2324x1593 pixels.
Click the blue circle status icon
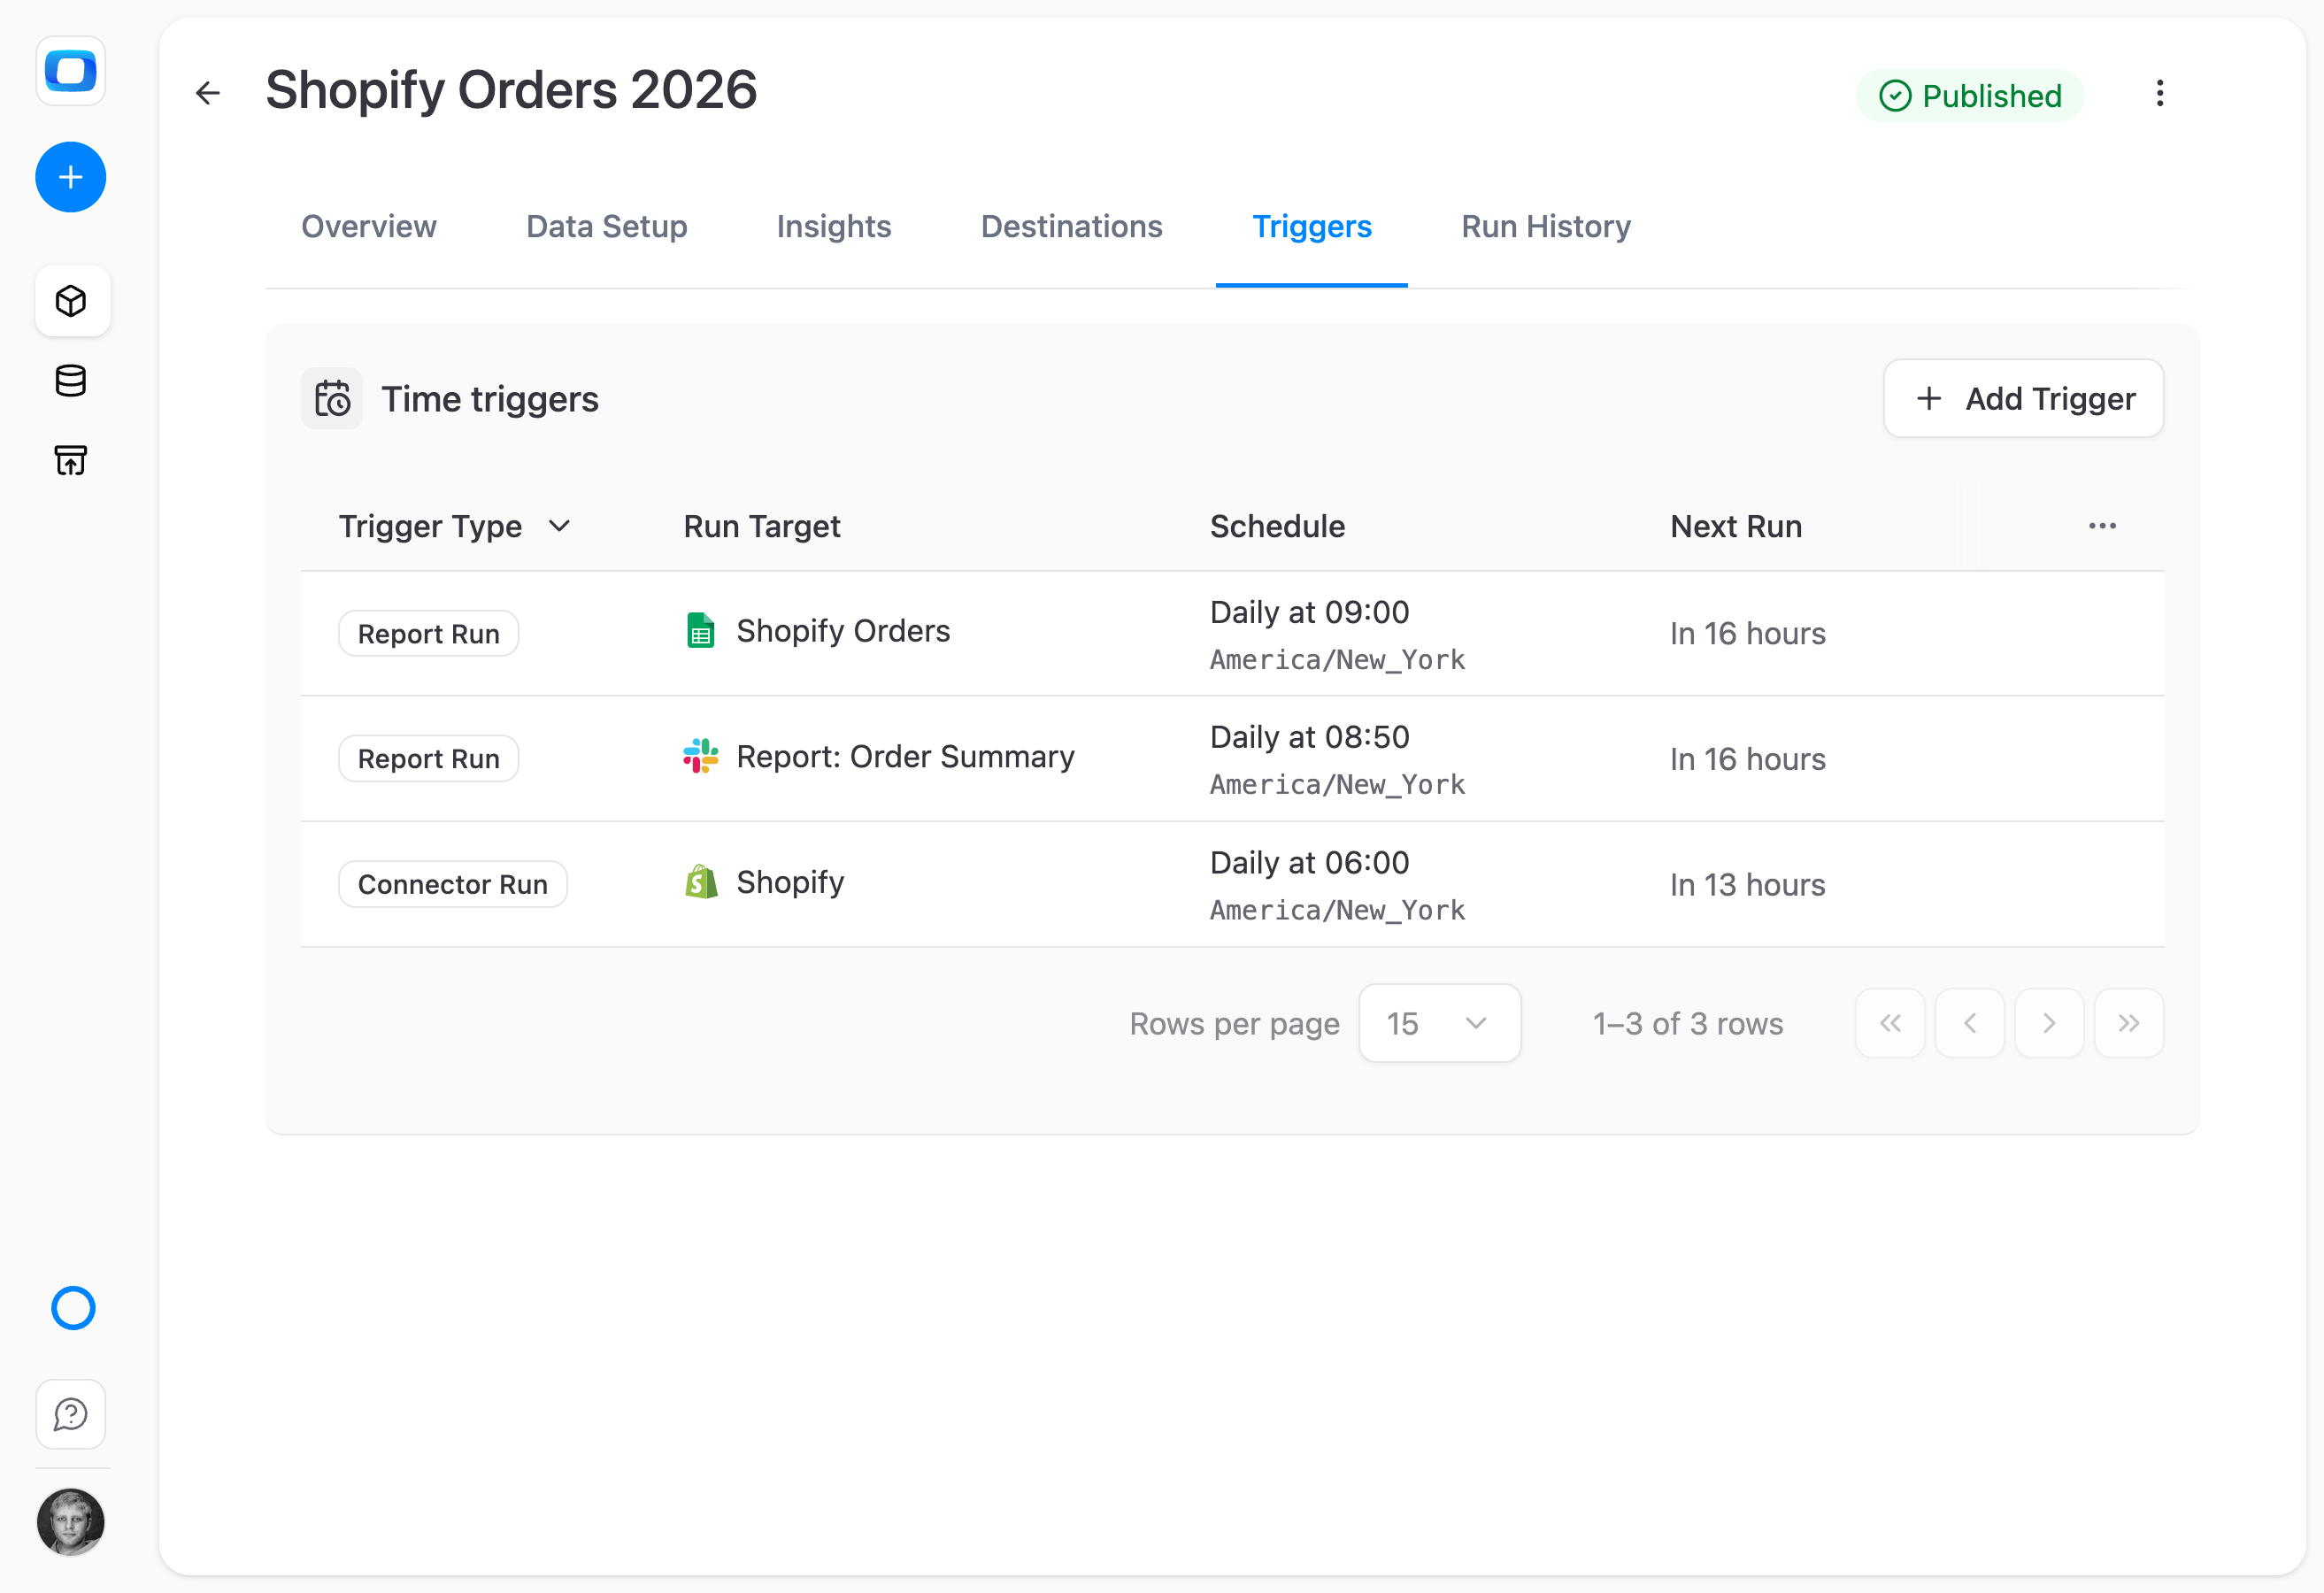pos(73,1308)
